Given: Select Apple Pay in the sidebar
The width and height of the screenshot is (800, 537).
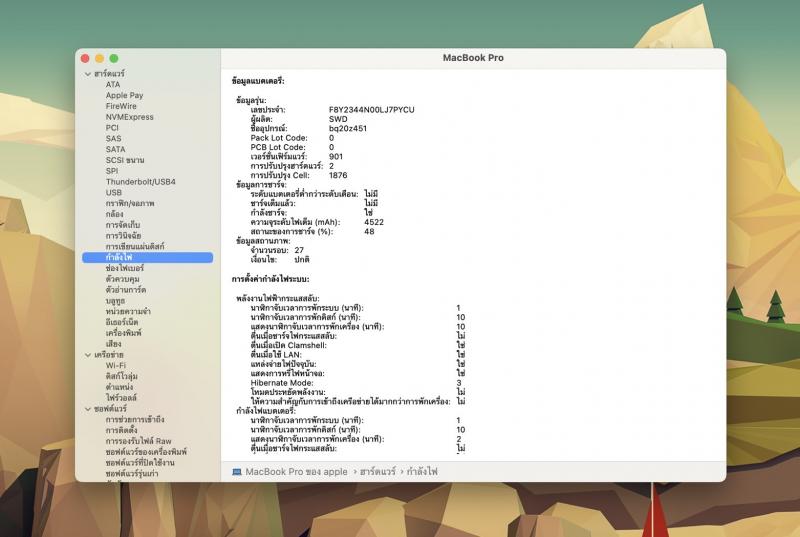Looking at the screenshot, I should pos(124,95).
